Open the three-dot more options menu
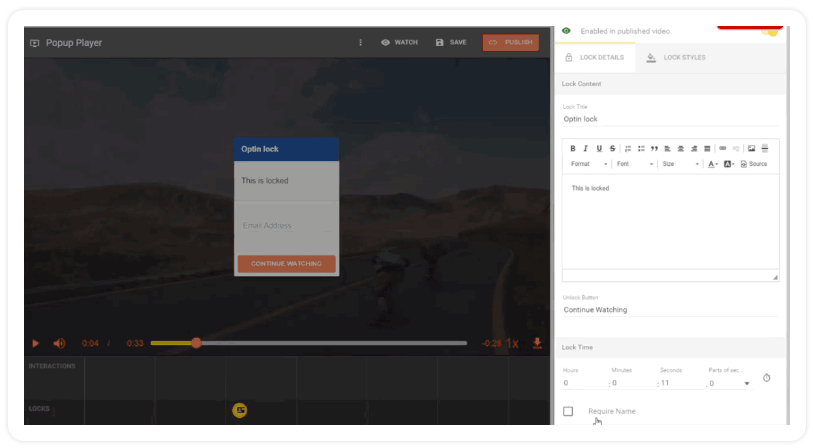This screenshot has height=448, width=813. 361,43
